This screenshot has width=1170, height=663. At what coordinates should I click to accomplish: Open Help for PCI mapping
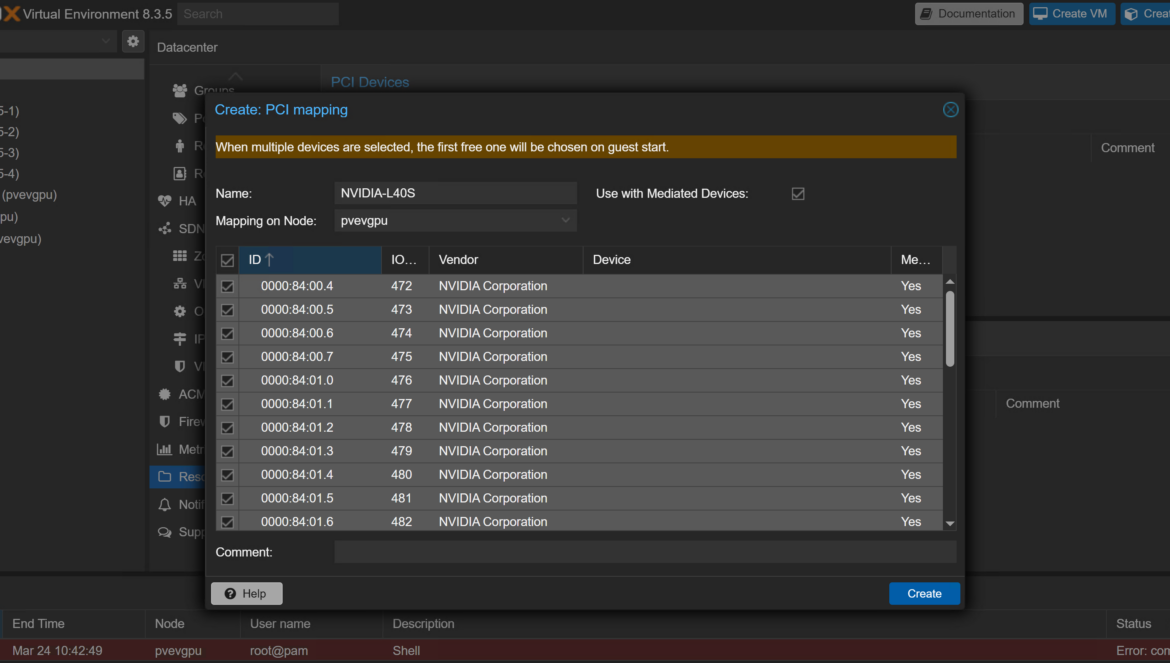[246, 594]
